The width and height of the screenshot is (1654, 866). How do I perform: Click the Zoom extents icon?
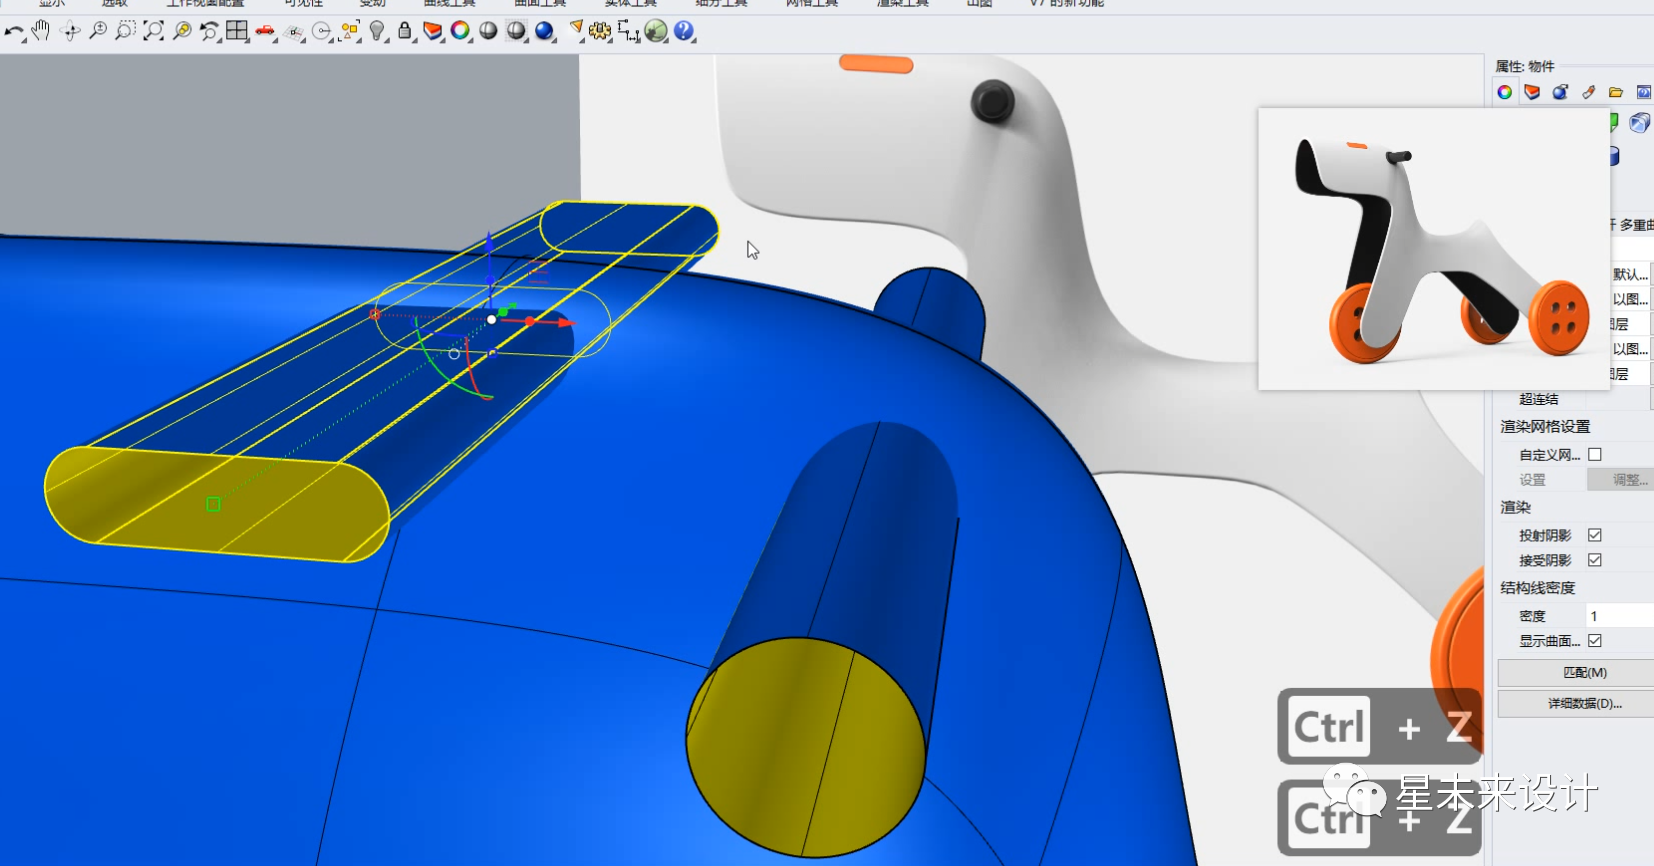coord(153,31)
